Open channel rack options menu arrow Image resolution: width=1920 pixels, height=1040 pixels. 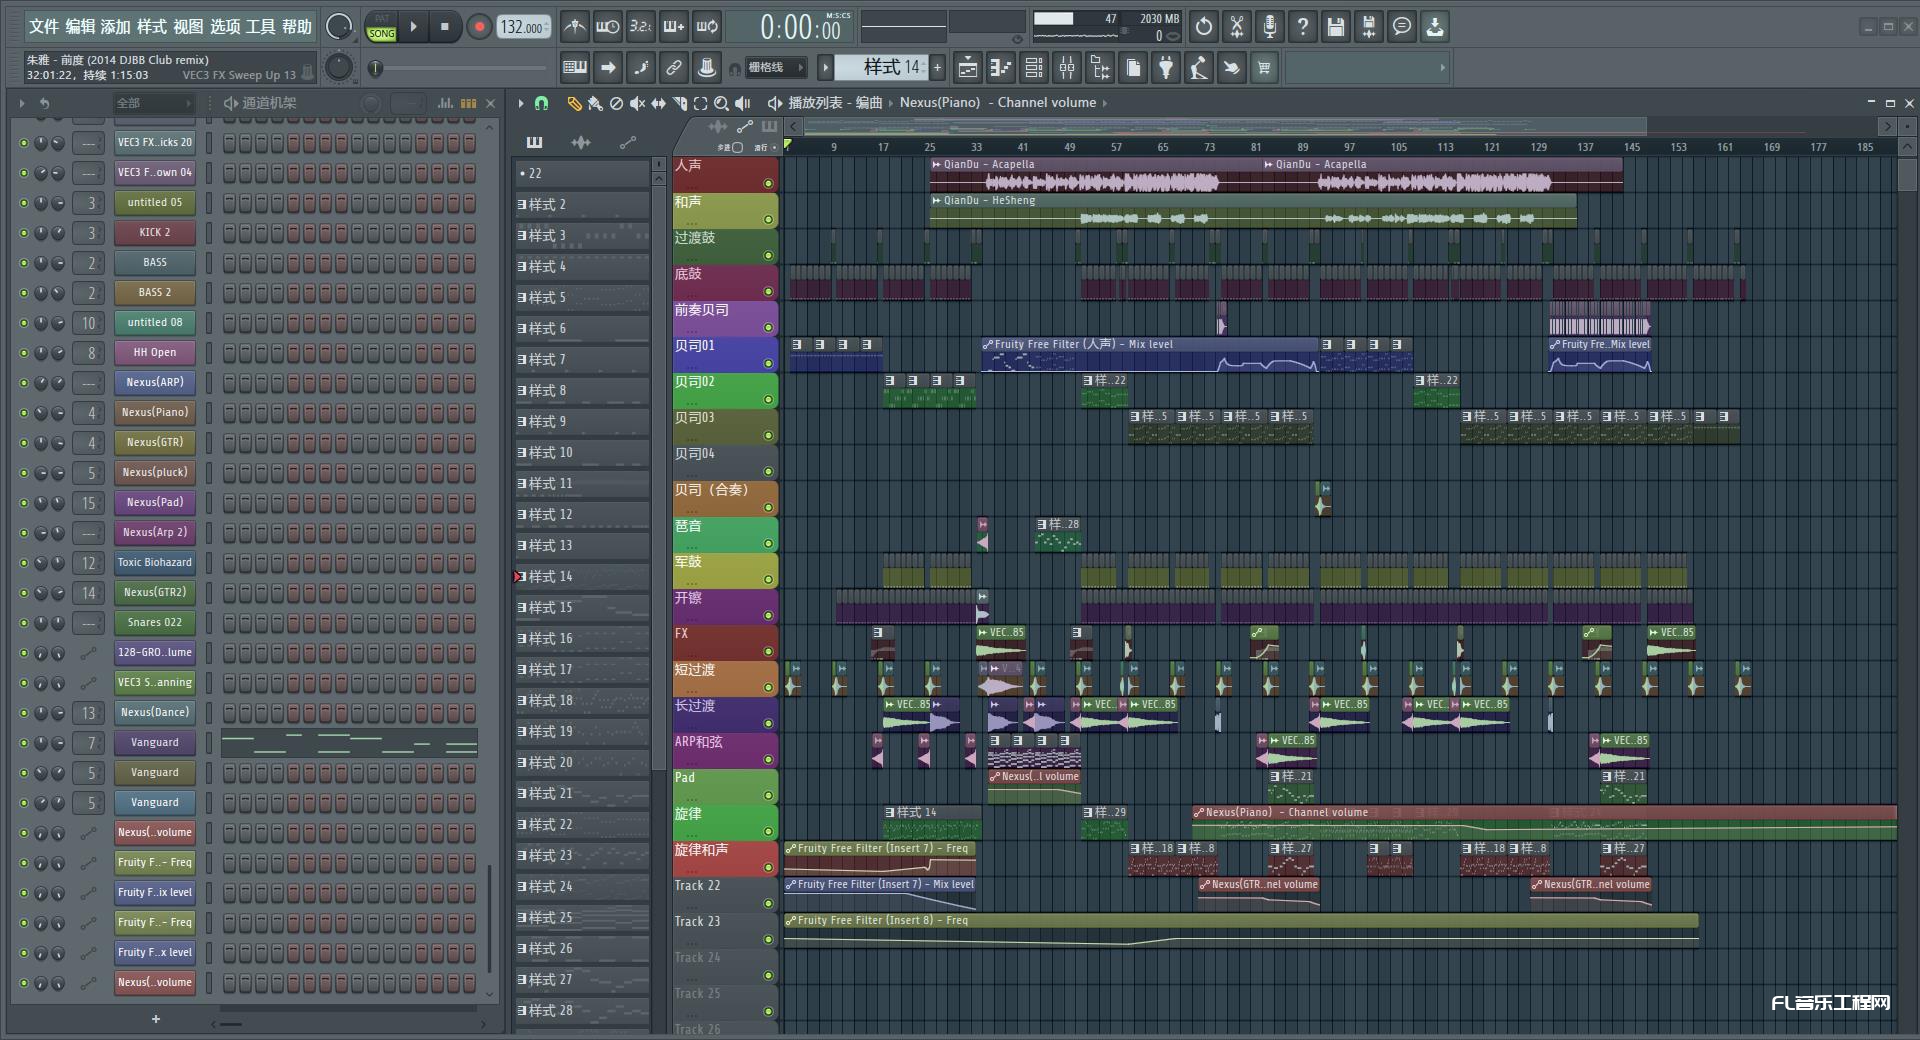point(22,103)
